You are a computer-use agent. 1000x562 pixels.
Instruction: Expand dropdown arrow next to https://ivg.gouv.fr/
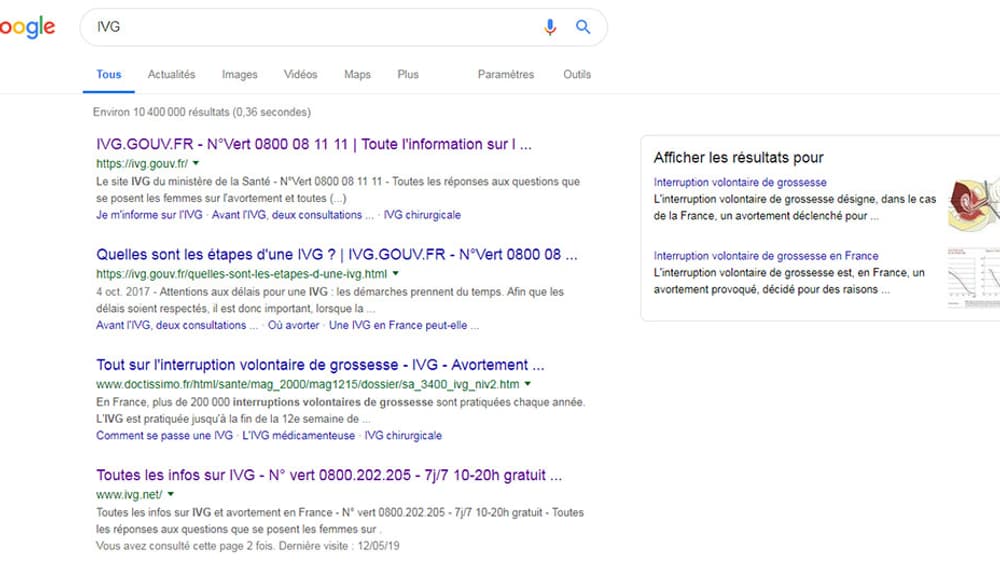(196, 163)
